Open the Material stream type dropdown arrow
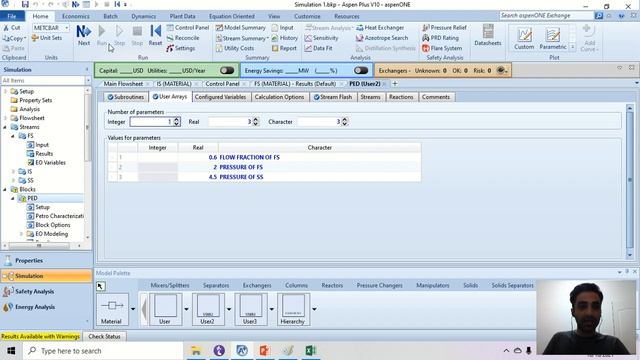The width and height of the screenshot is (640, 360). (x=133, y=309)
